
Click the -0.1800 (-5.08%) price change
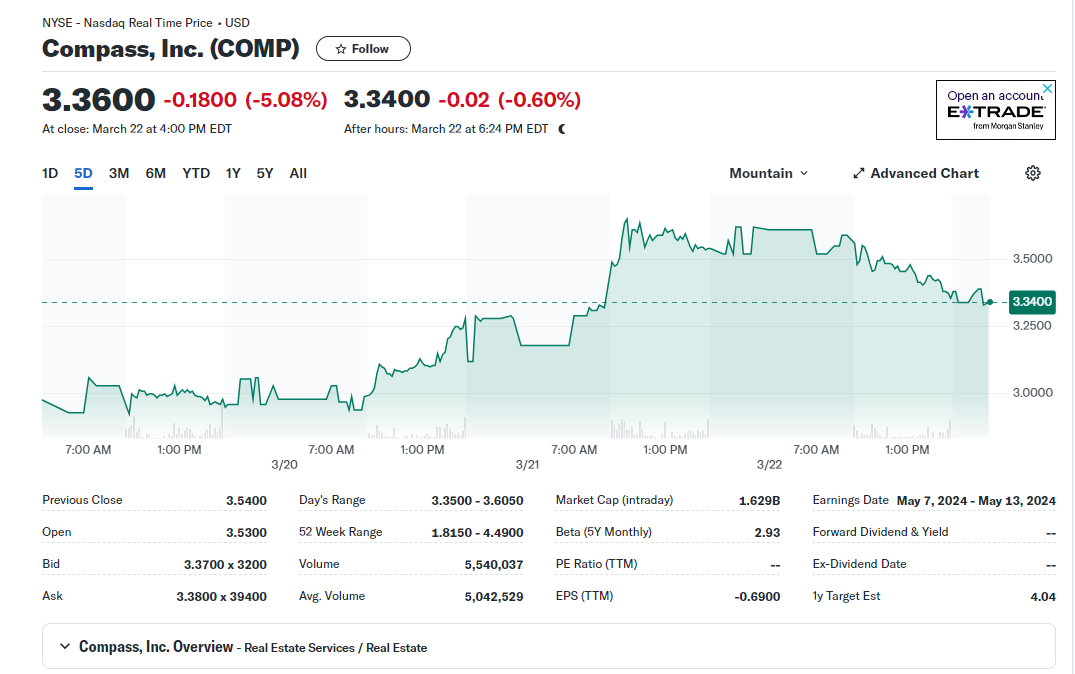click(x=245, y=100)
